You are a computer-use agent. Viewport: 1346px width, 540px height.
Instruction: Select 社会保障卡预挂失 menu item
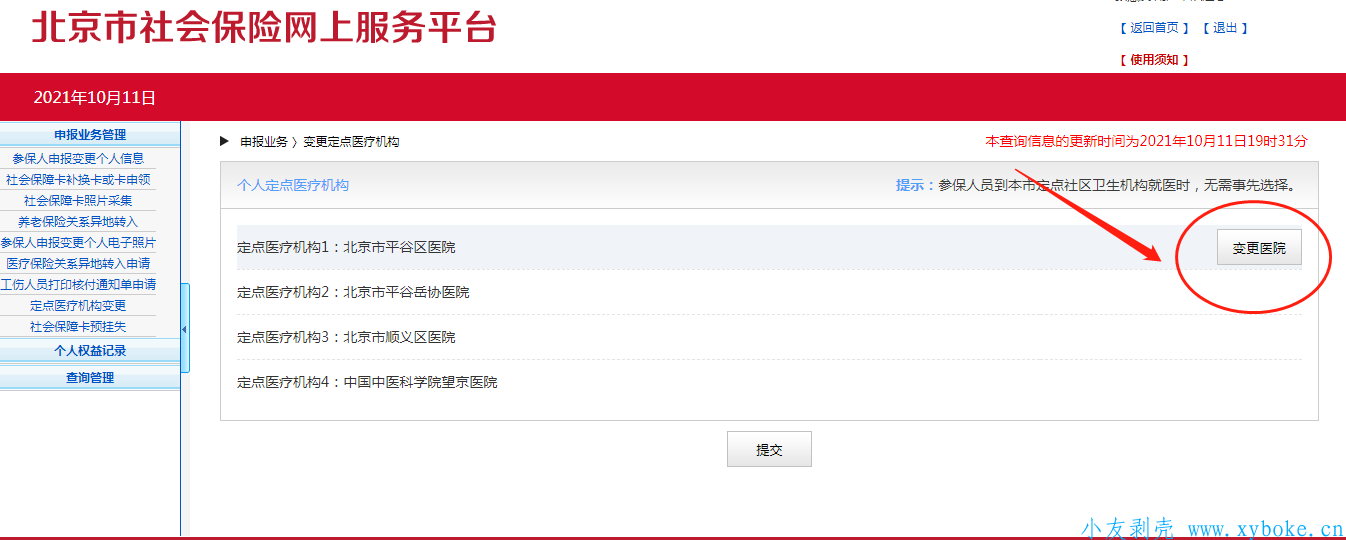78,327
